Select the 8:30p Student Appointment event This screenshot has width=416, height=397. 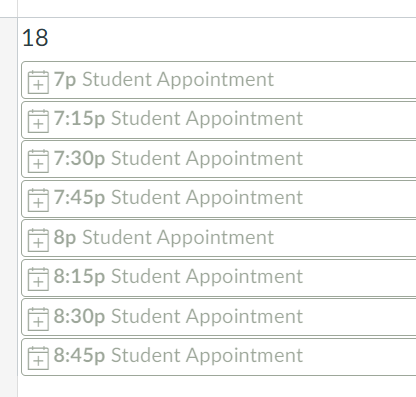point(219,317)
